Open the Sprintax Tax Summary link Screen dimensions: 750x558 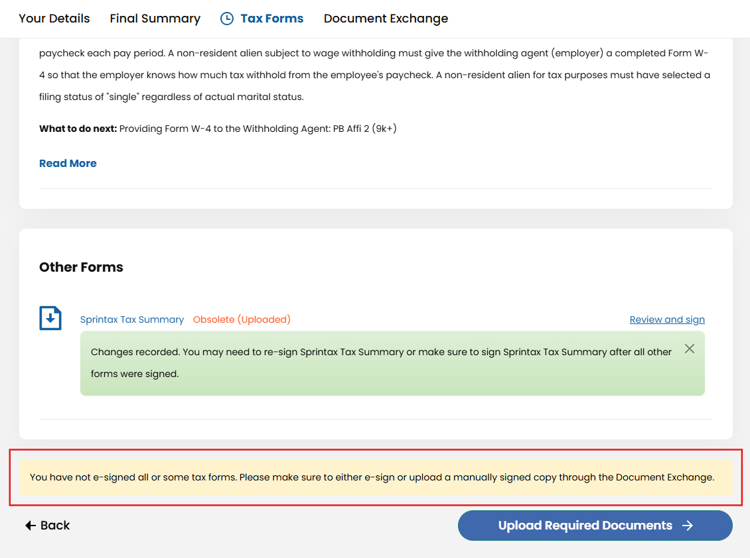132,319
